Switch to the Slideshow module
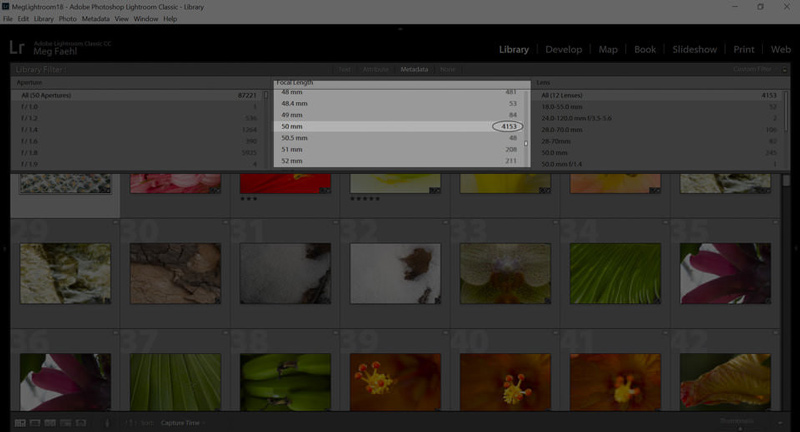 point(694,49)
